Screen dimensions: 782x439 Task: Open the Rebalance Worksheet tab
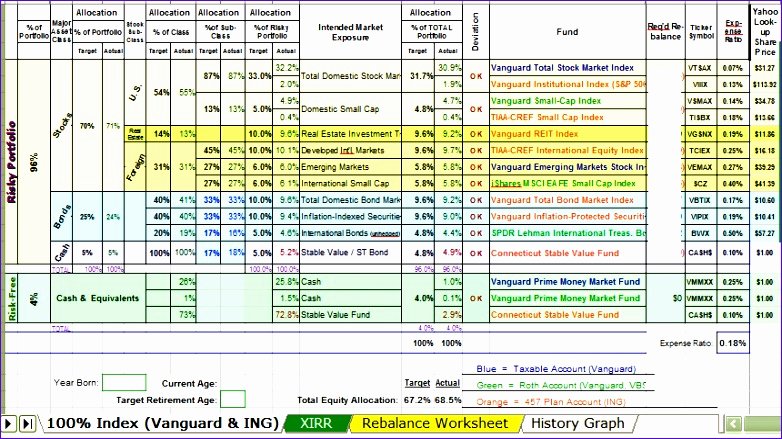(435, 424)
